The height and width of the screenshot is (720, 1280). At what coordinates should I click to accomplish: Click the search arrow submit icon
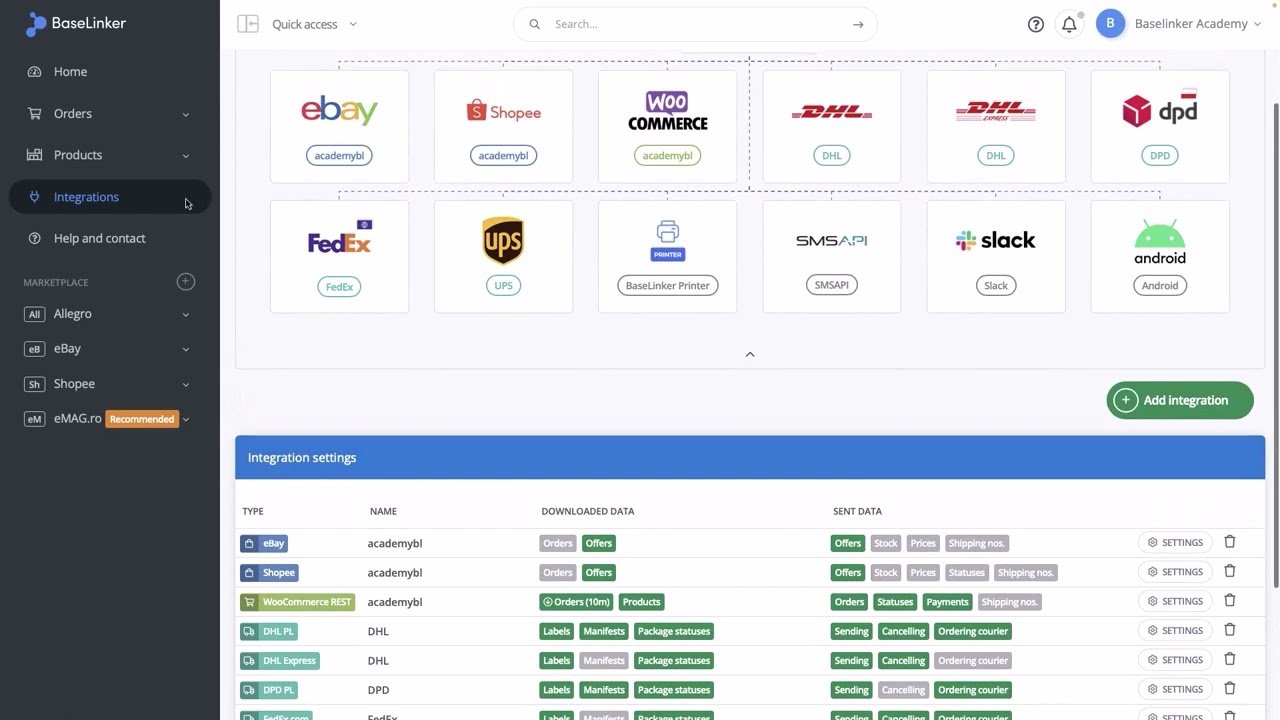coord(858,24)
